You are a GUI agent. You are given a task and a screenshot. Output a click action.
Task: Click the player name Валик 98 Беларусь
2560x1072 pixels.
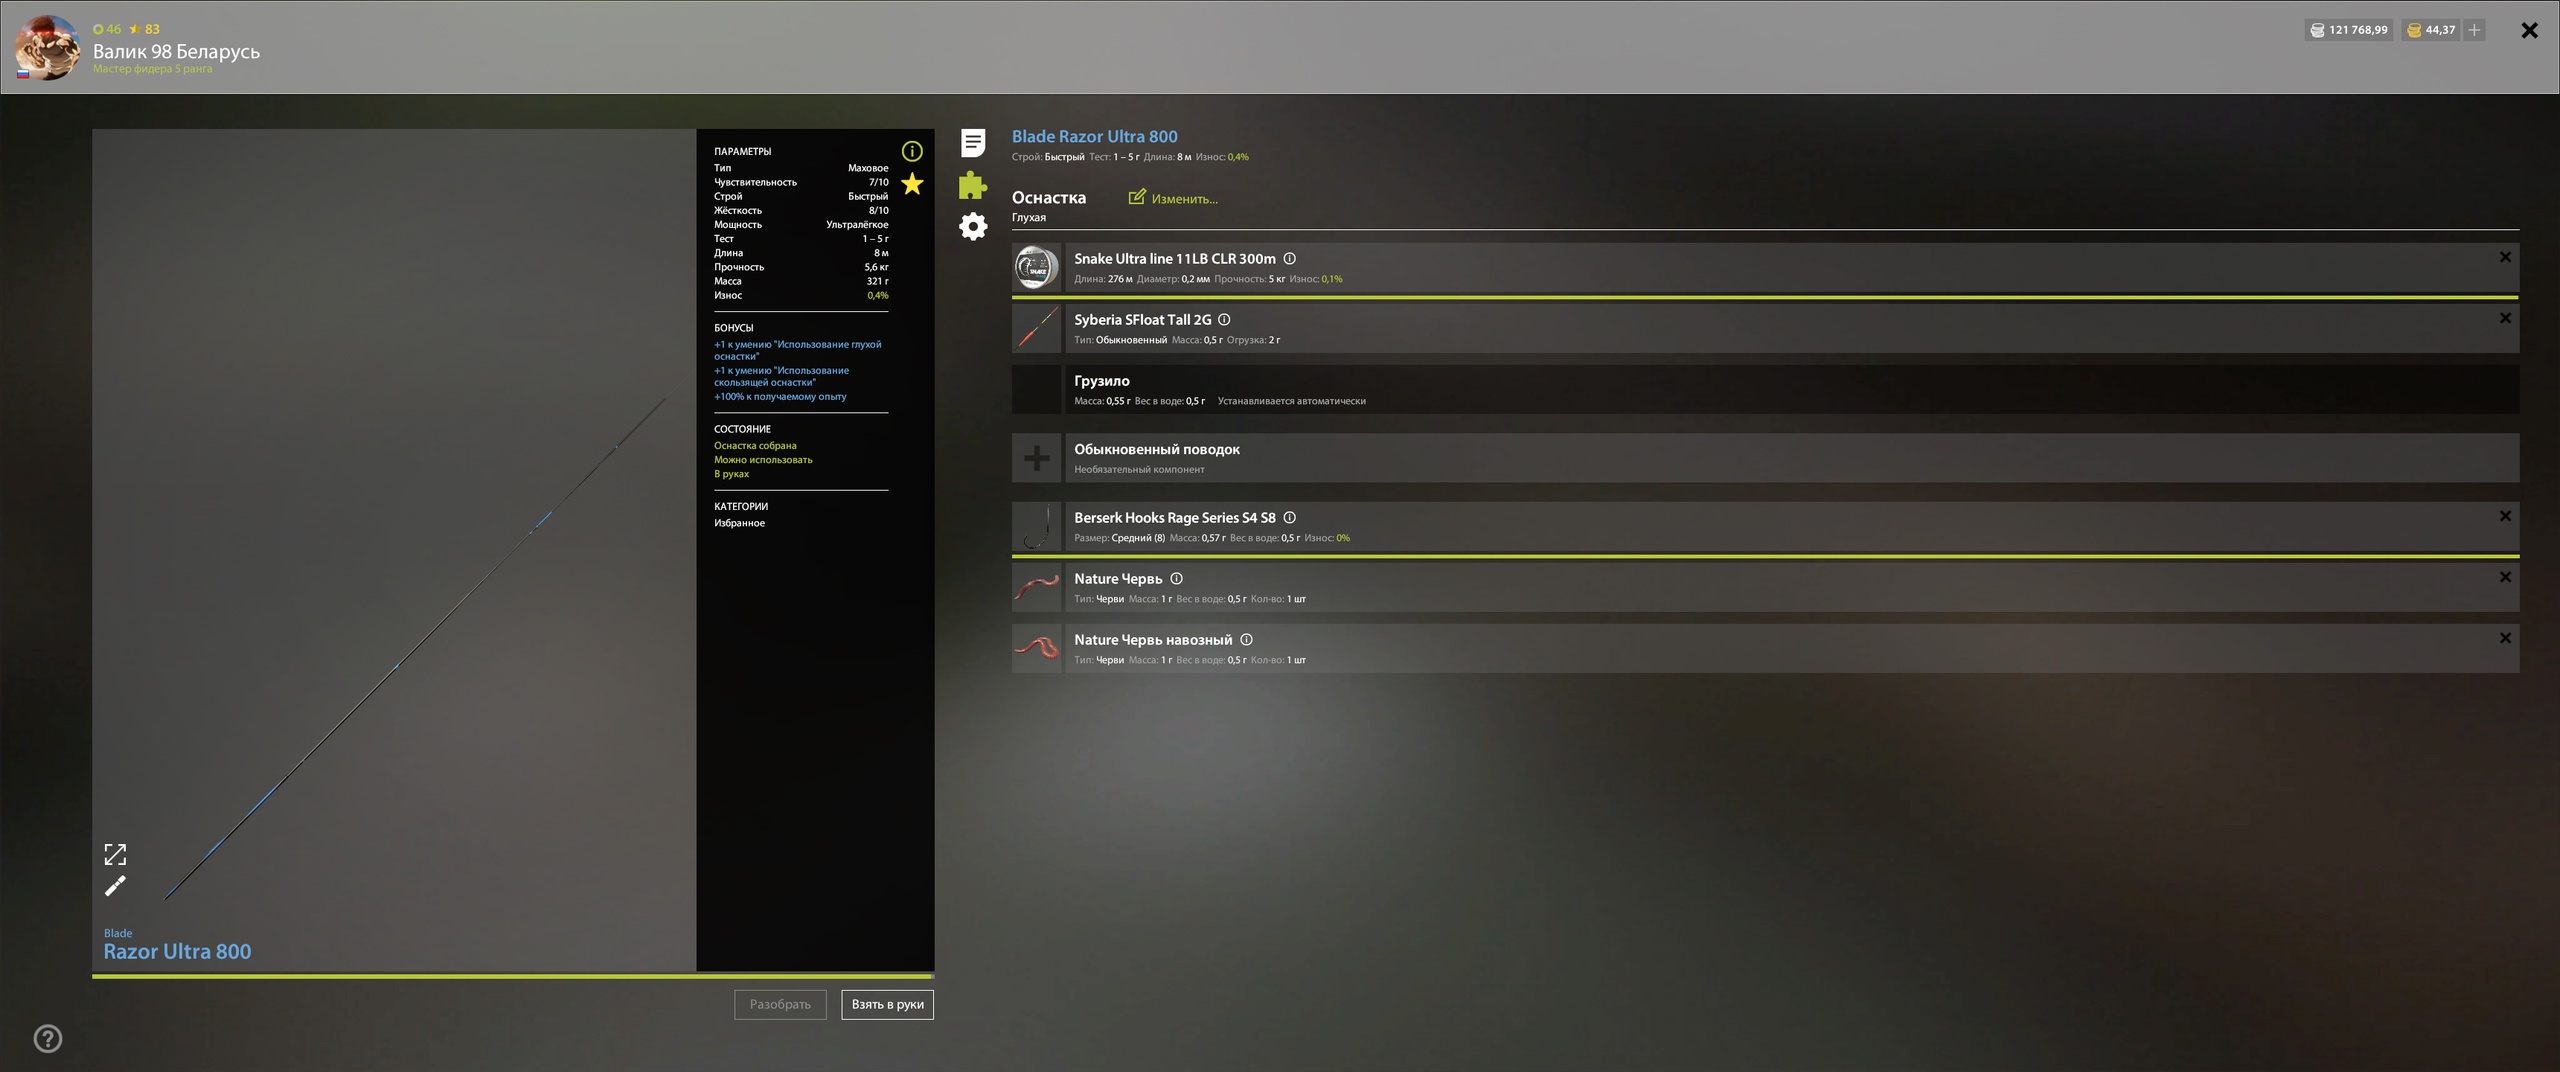click(x=176, y=51)
